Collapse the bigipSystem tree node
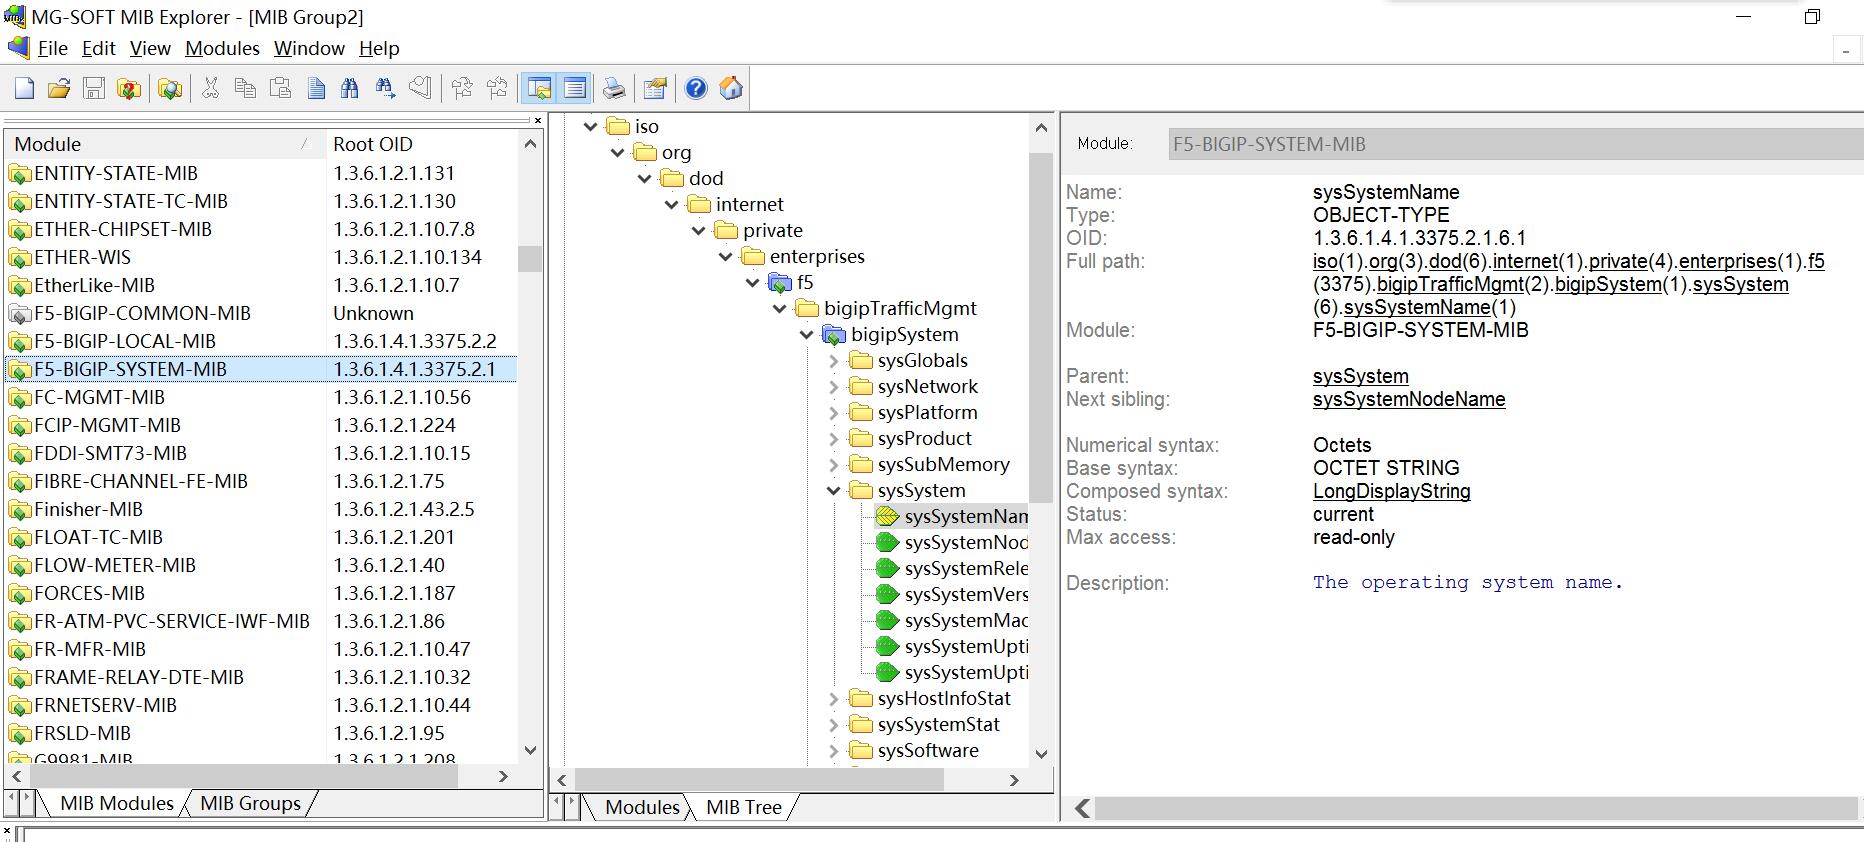 (806, 334)
